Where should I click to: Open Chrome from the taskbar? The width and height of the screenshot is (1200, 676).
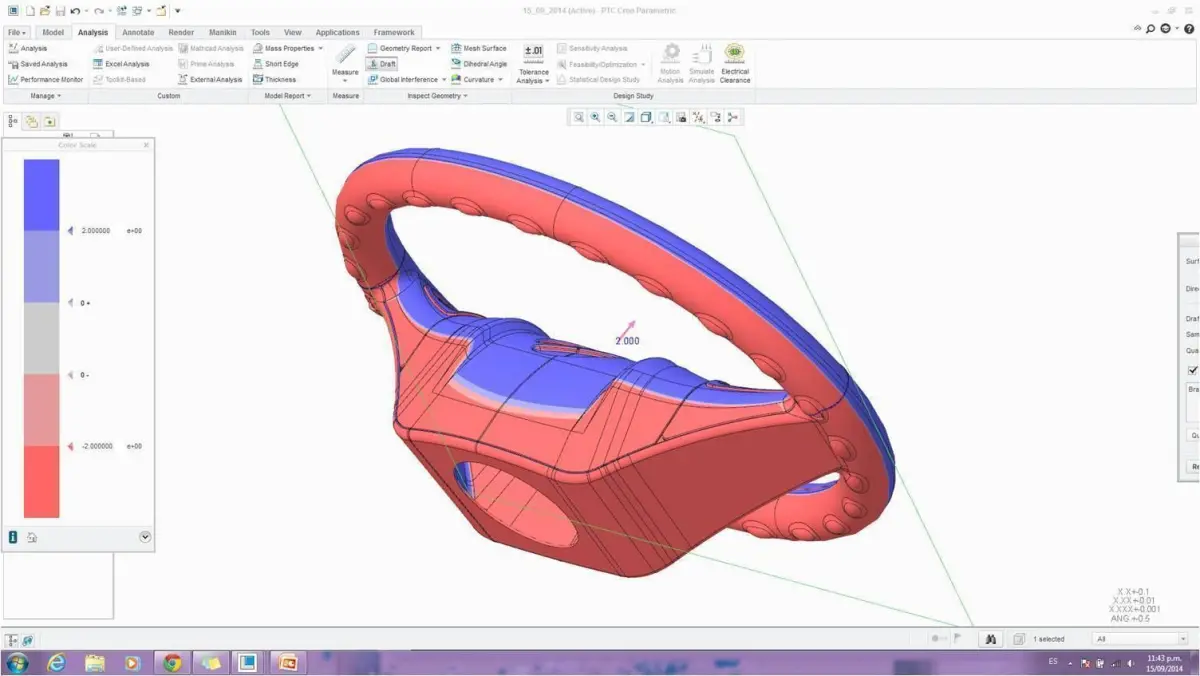(172, 662)
